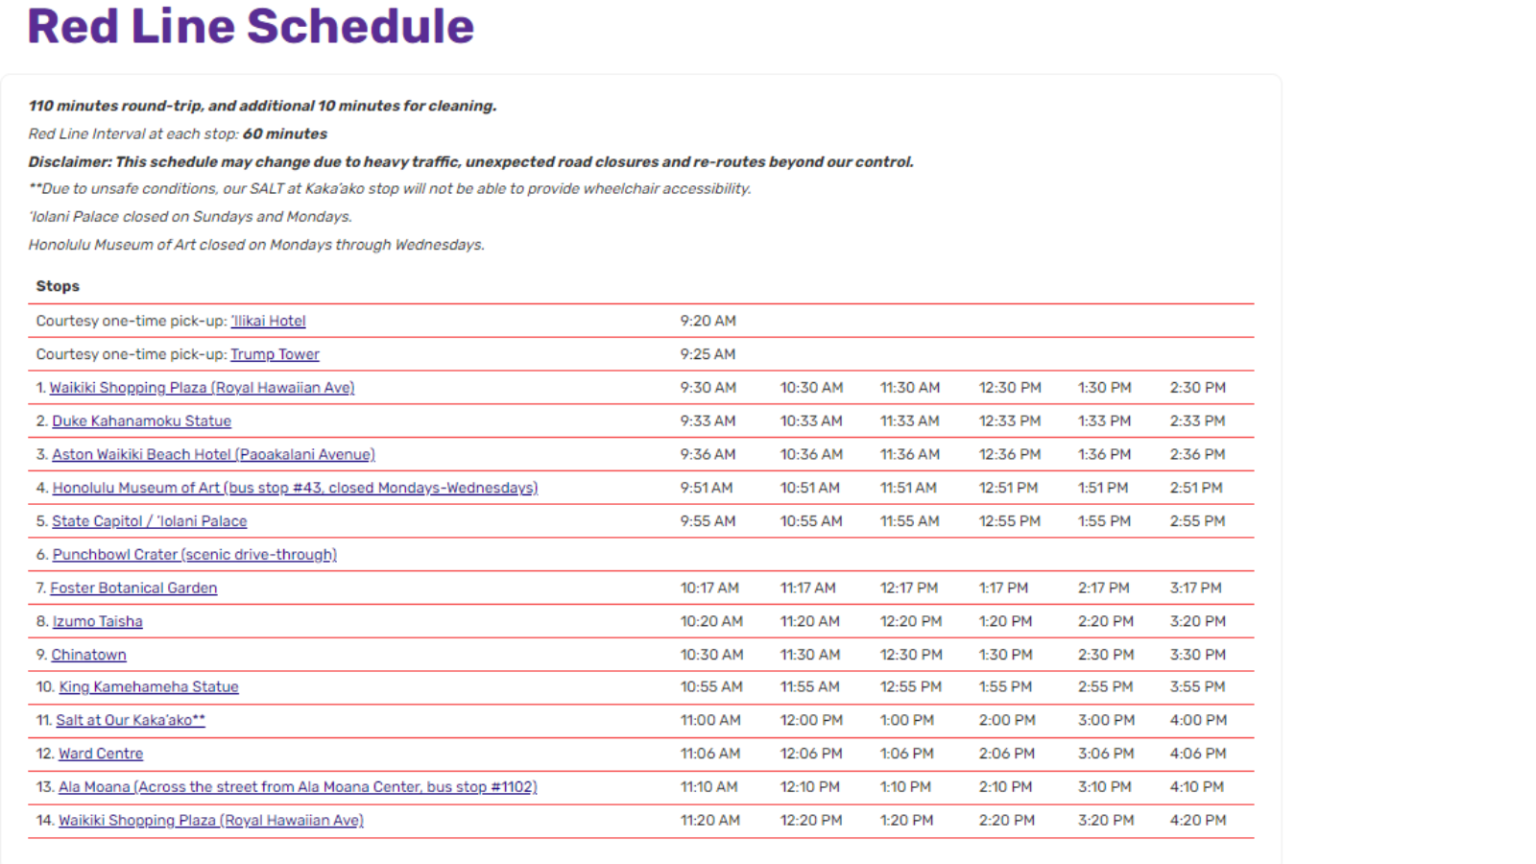Click the Chinatown stop link

pos(89,655)
